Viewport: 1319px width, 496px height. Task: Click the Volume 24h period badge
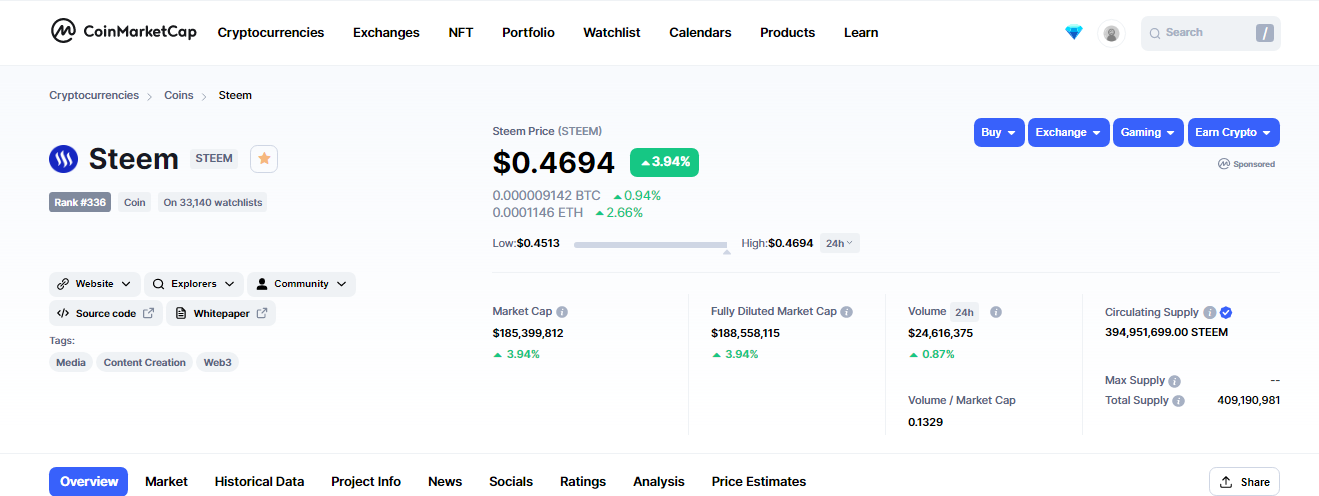pos(965,312)
